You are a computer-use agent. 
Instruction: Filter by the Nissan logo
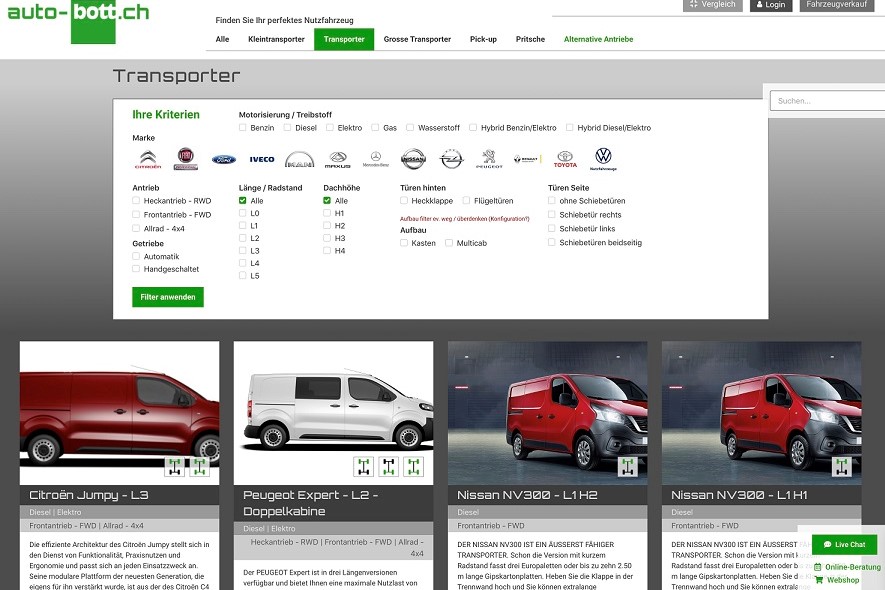pos(413,159)
